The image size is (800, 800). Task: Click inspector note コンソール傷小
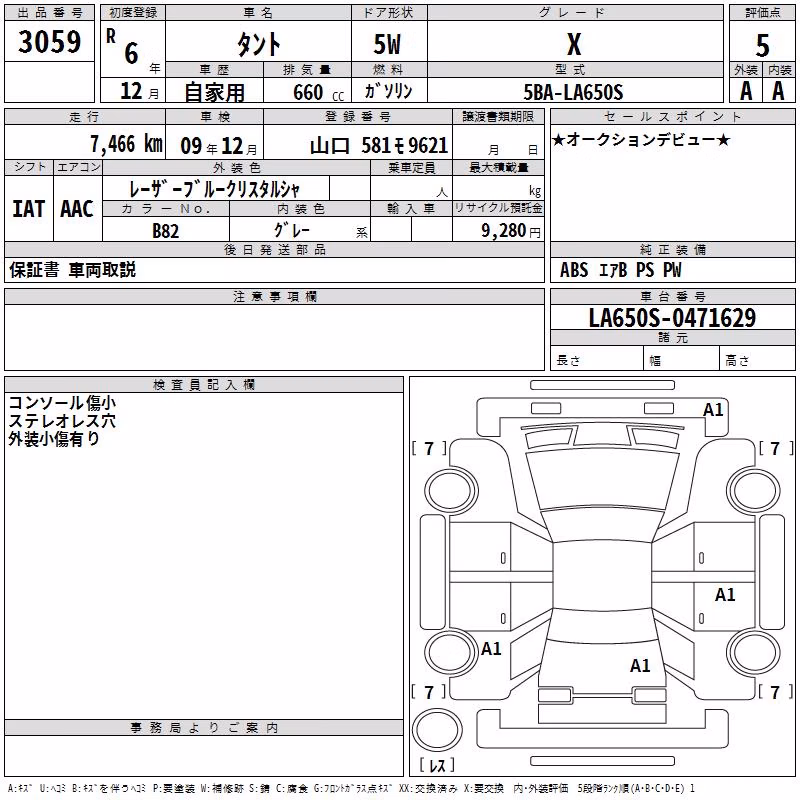pyautogui.click(x=62, y=403)
